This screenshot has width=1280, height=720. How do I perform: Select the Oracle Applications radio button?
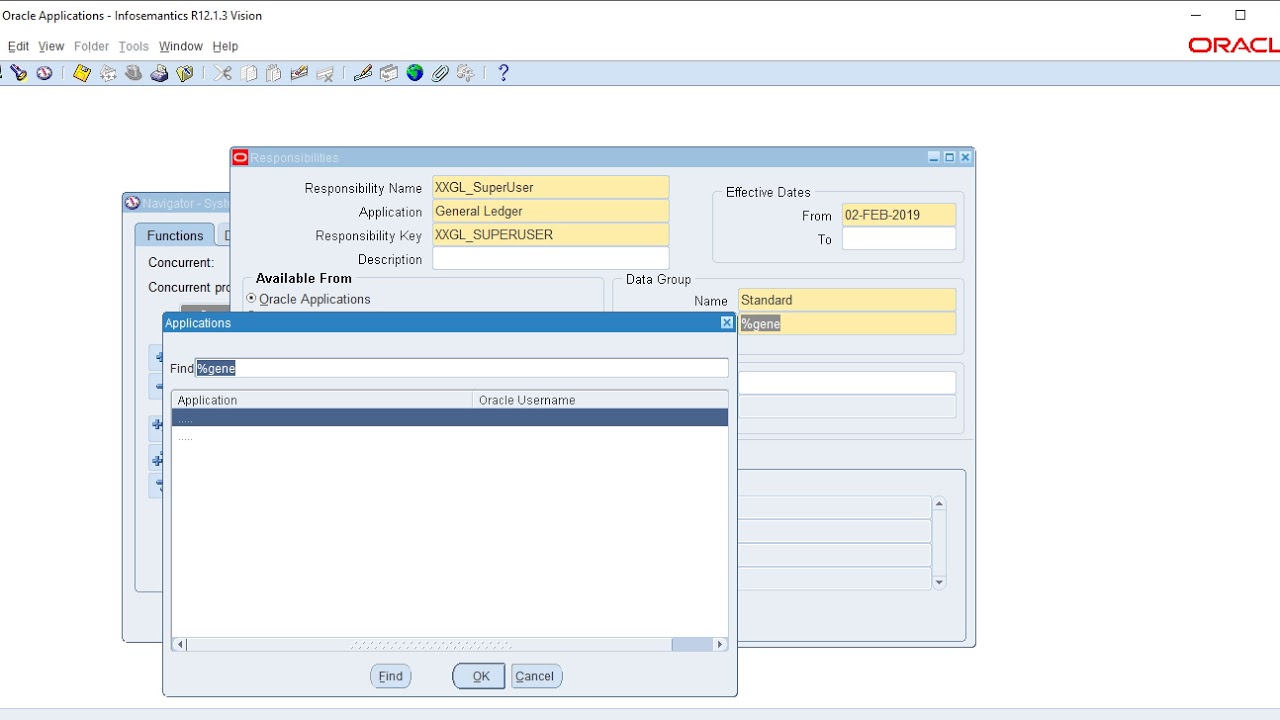tap(251, 298)
